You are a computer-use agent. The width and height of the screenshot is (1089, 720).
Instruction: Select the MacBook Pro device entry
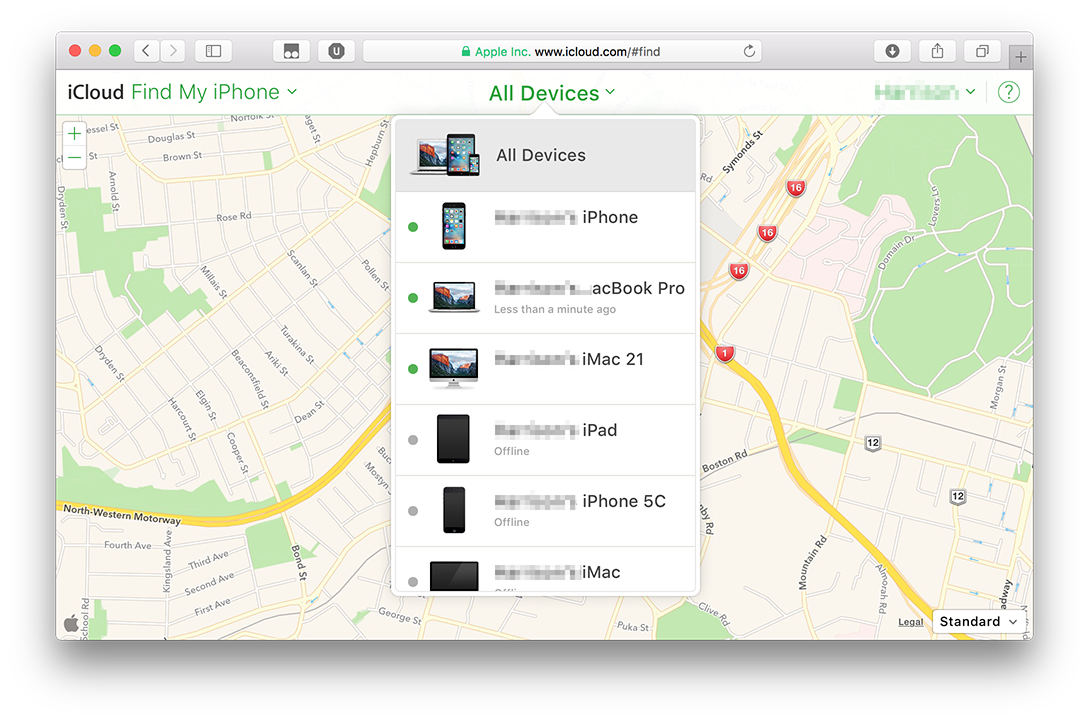pyautogui.click(x=545, y=298)
